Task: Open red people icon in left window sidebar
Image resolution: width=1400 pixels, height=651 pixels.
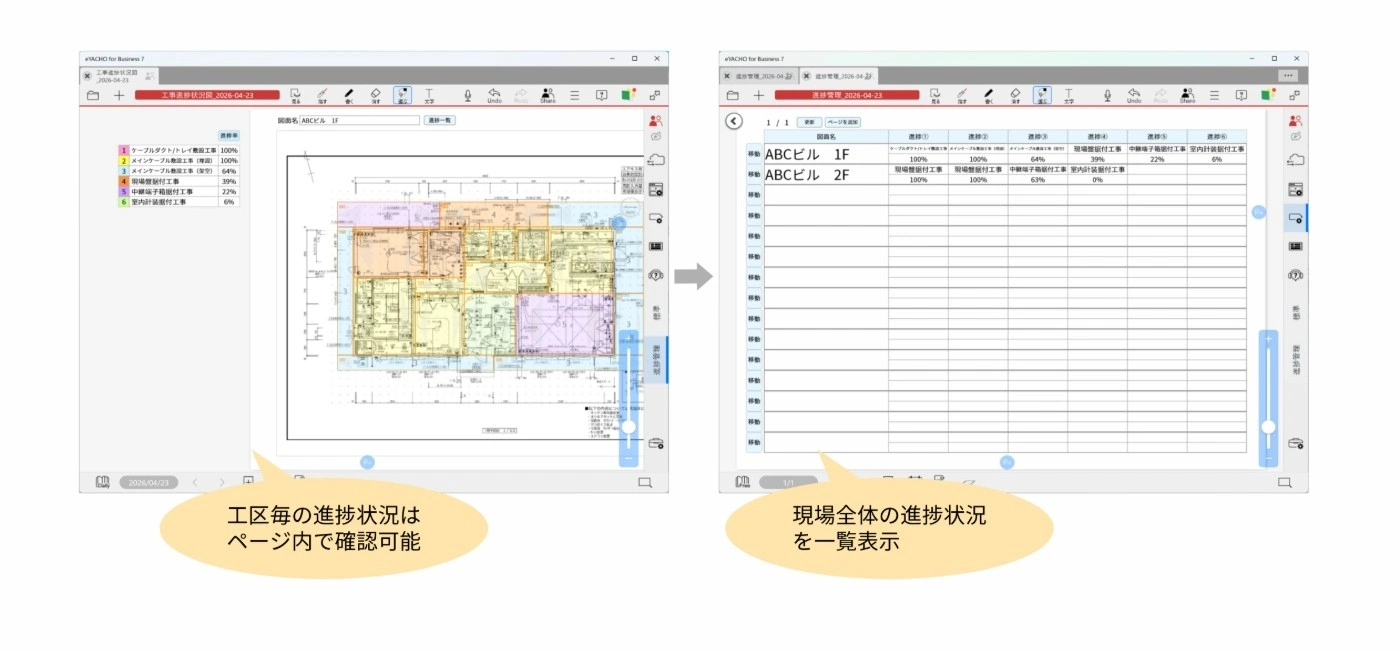Action: click(656, 121)
